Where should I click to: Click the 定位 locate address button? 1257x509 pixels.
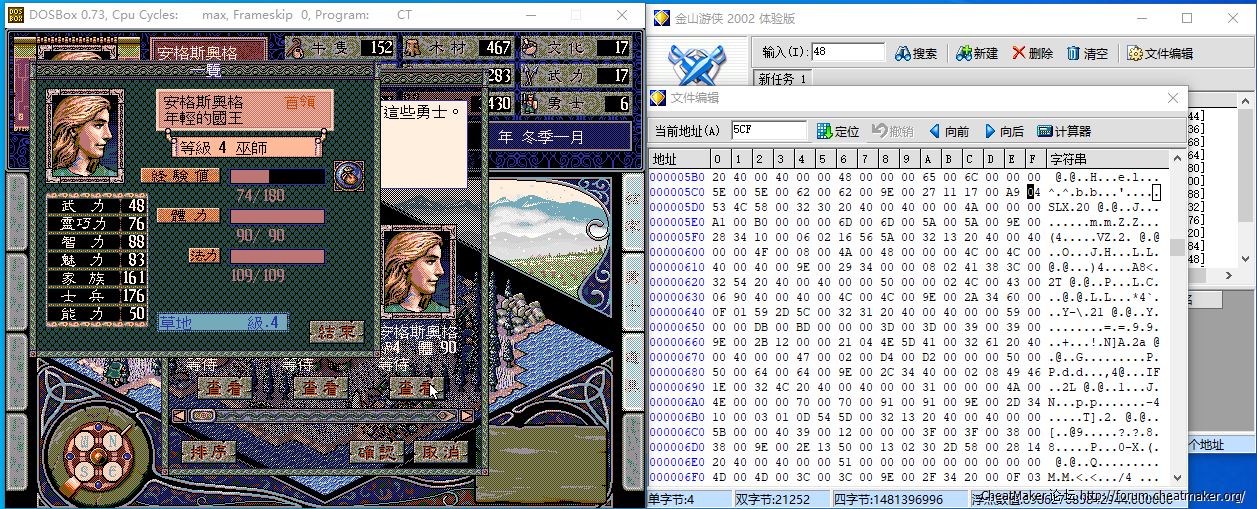[838, 131]
